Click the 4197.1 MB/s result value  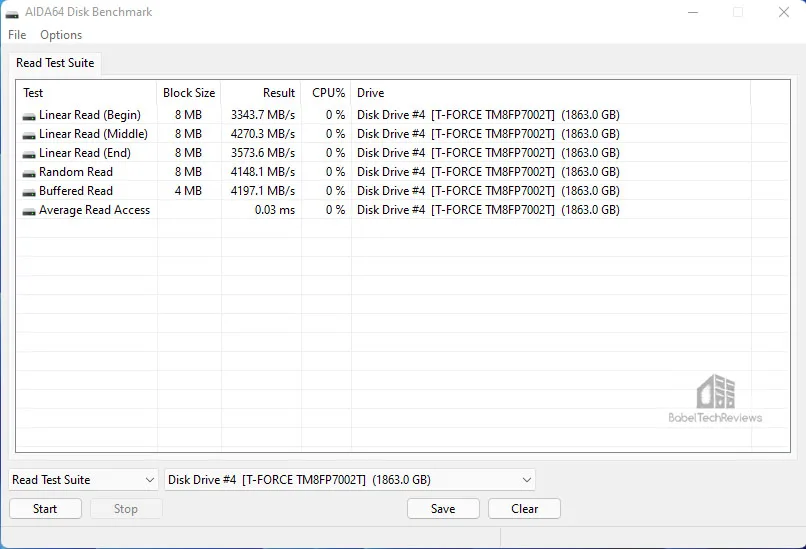tap(263, 191)
